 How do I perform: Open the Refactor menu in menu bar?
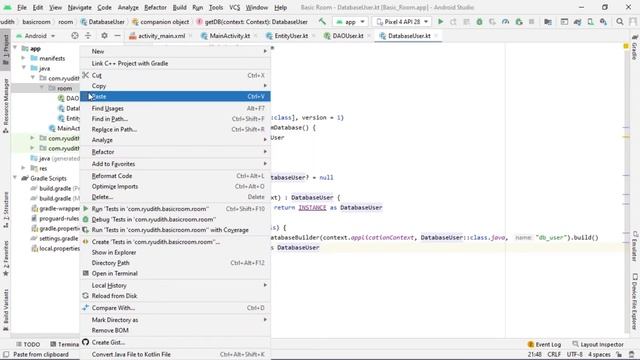(x=155, y=7)
